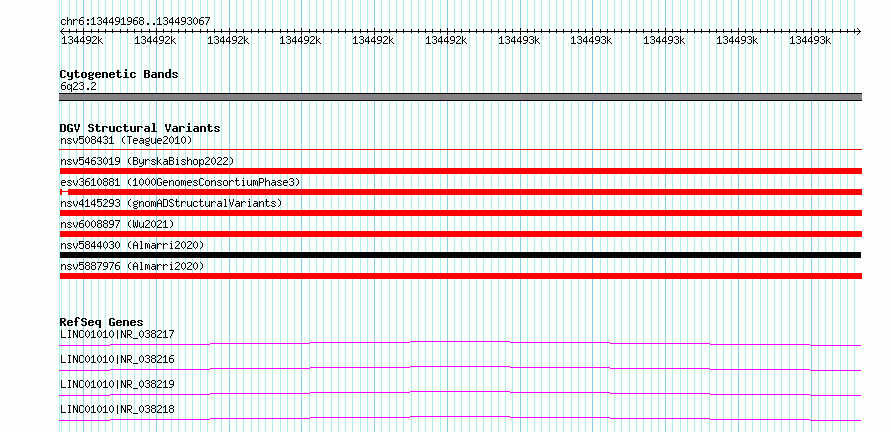Open the esv3610881 (1000GenomesConsortiumPhase3) label
The image size is (890, 432).
pos(180,182)
